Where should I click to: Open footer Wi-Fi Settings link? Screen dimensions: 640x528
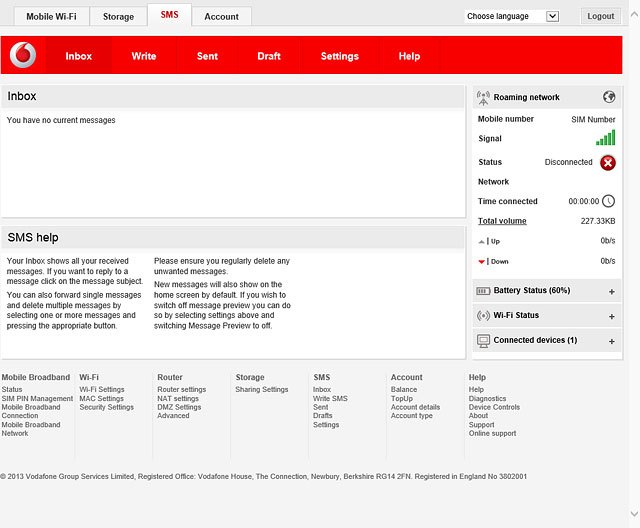click(102, 389)
